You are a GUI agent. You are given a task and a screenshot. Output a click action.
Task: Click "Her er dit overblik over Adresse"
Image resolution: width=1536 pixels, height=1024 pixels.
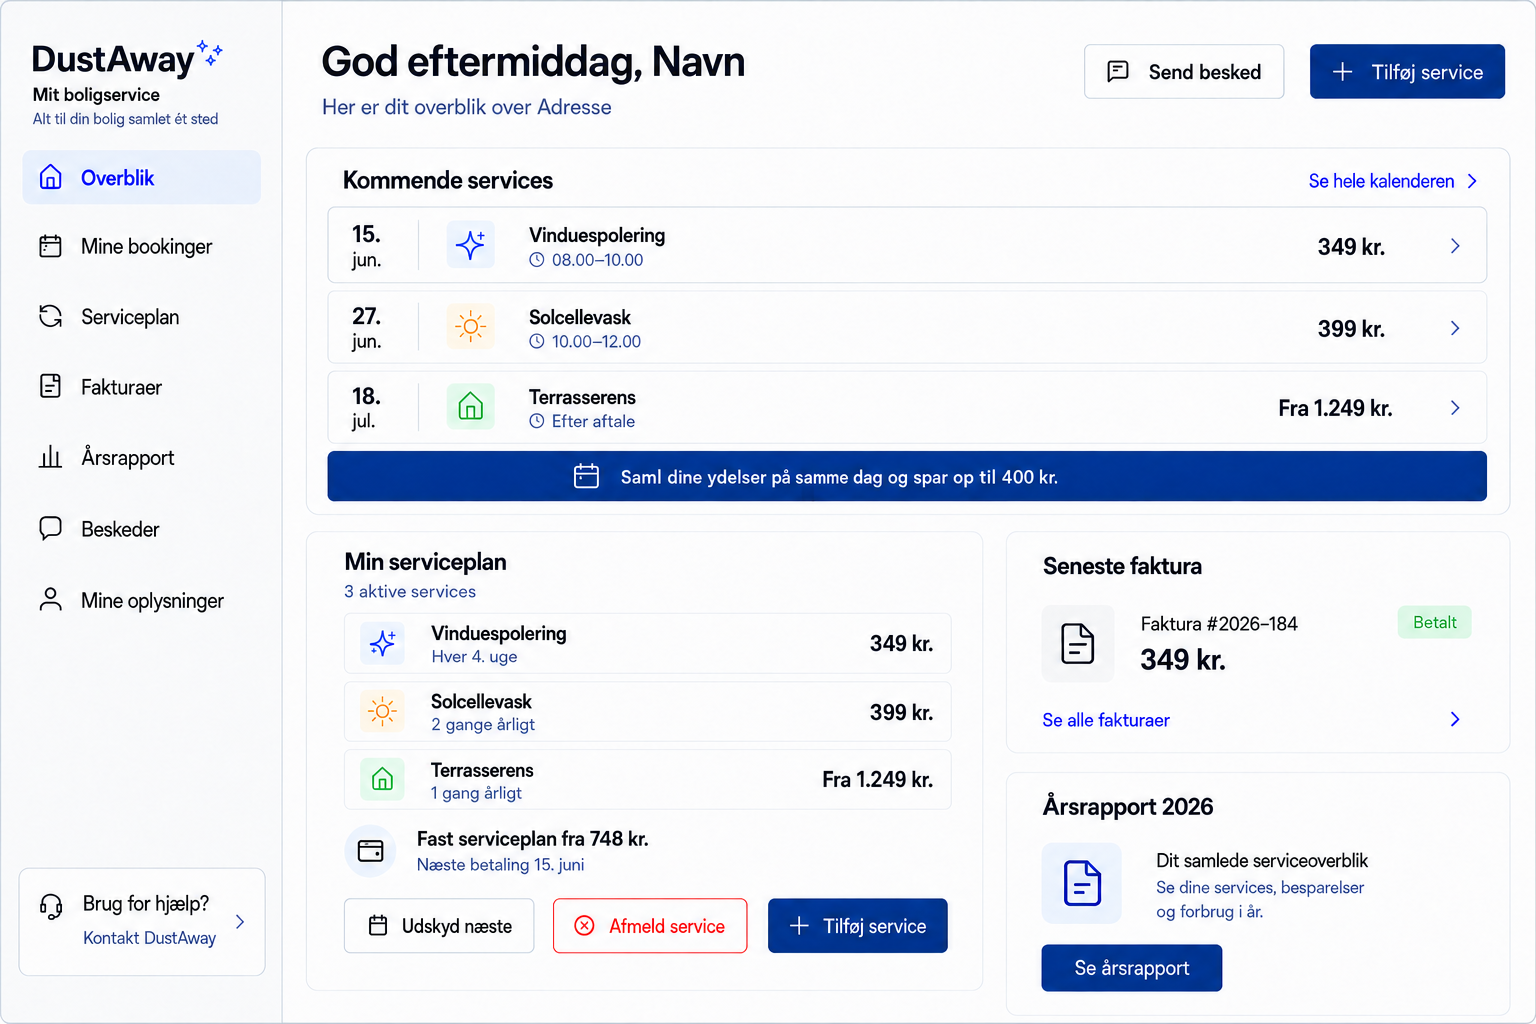[x=467, y=107]
